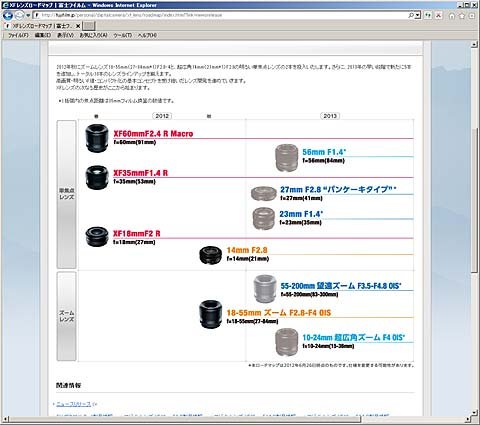This screenshot has height=425, width=480.
Task: Open the お気に入り(A) menu
Action: point(93,35)
